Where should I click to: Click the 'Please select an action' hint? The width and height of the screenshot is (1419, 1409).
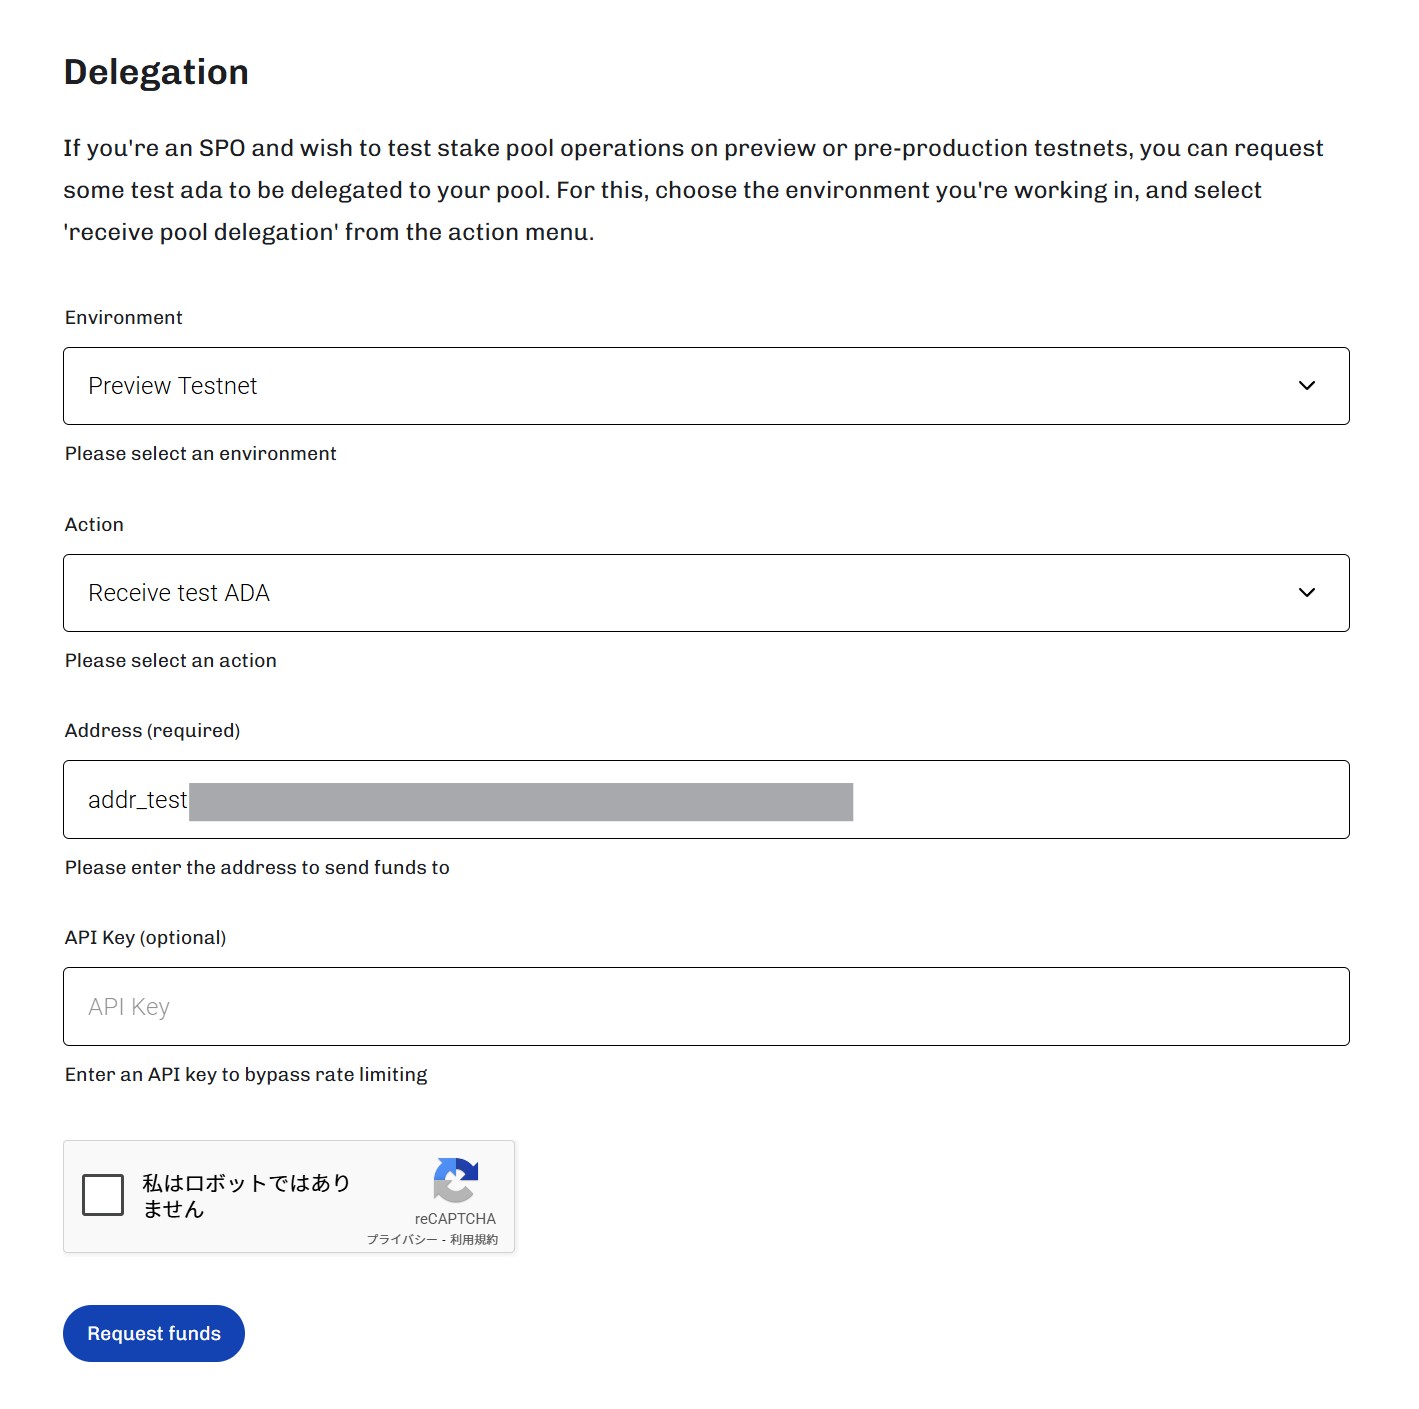coord(171,661)
